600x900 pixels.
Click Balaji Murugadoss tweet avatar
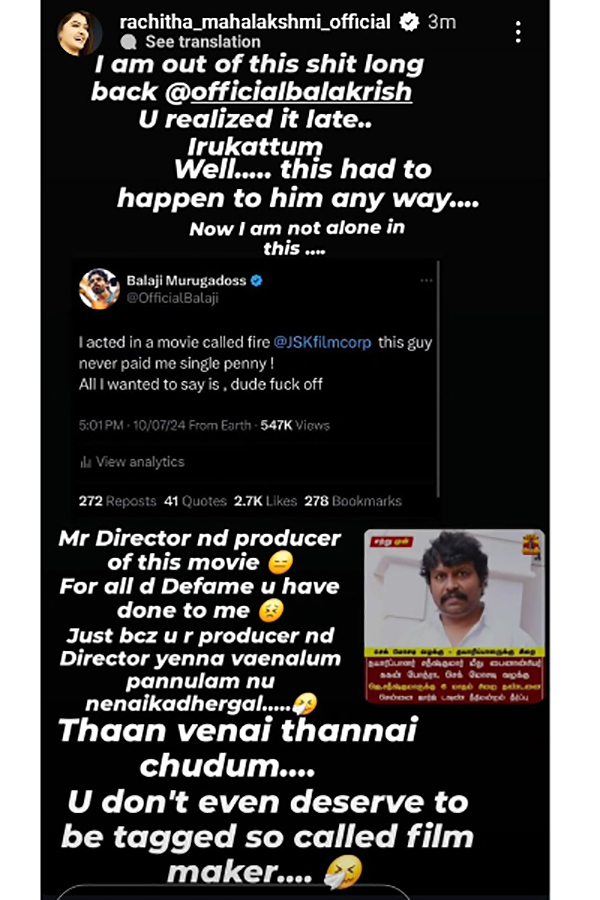99,289
